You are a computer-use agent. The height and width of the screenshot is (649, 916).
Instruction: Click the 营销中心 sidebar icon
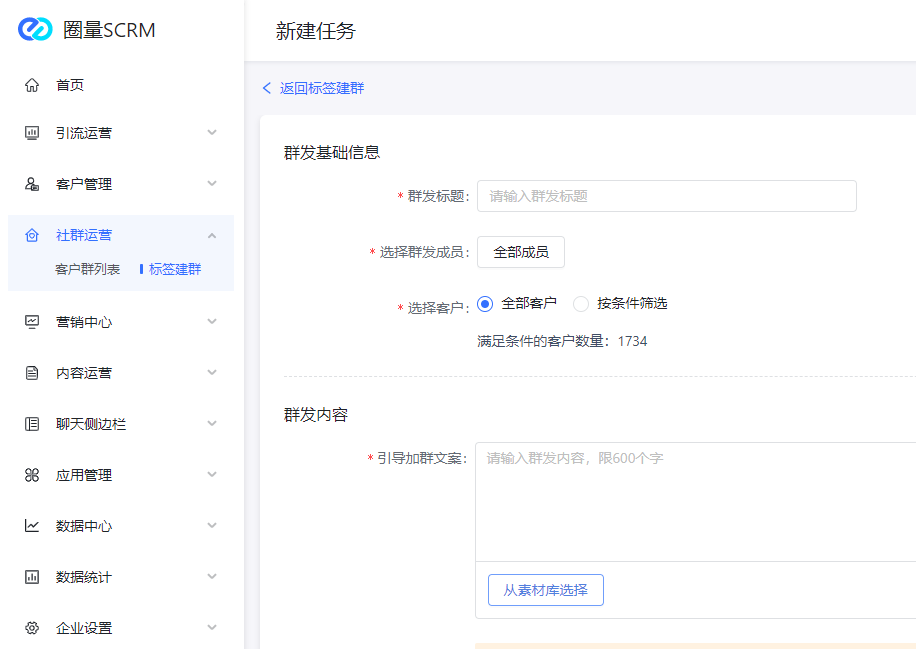32,322
